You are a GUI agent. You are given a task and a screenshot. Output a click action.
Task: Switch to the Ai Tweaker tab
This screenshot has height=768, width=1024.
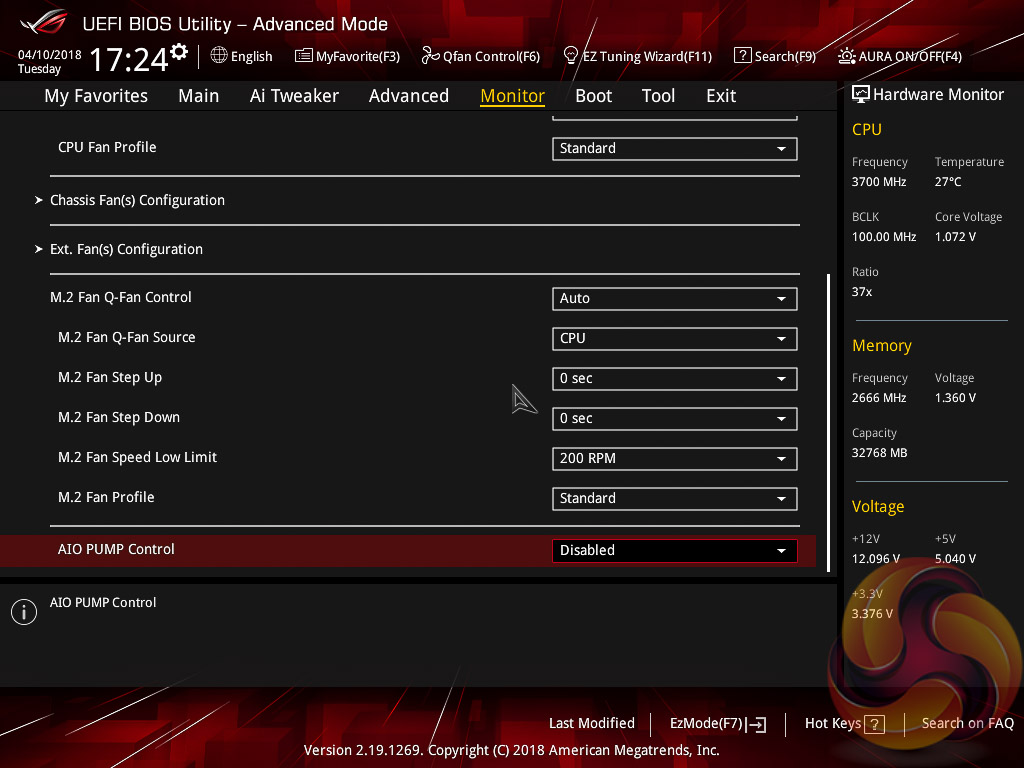pos(294,96)
